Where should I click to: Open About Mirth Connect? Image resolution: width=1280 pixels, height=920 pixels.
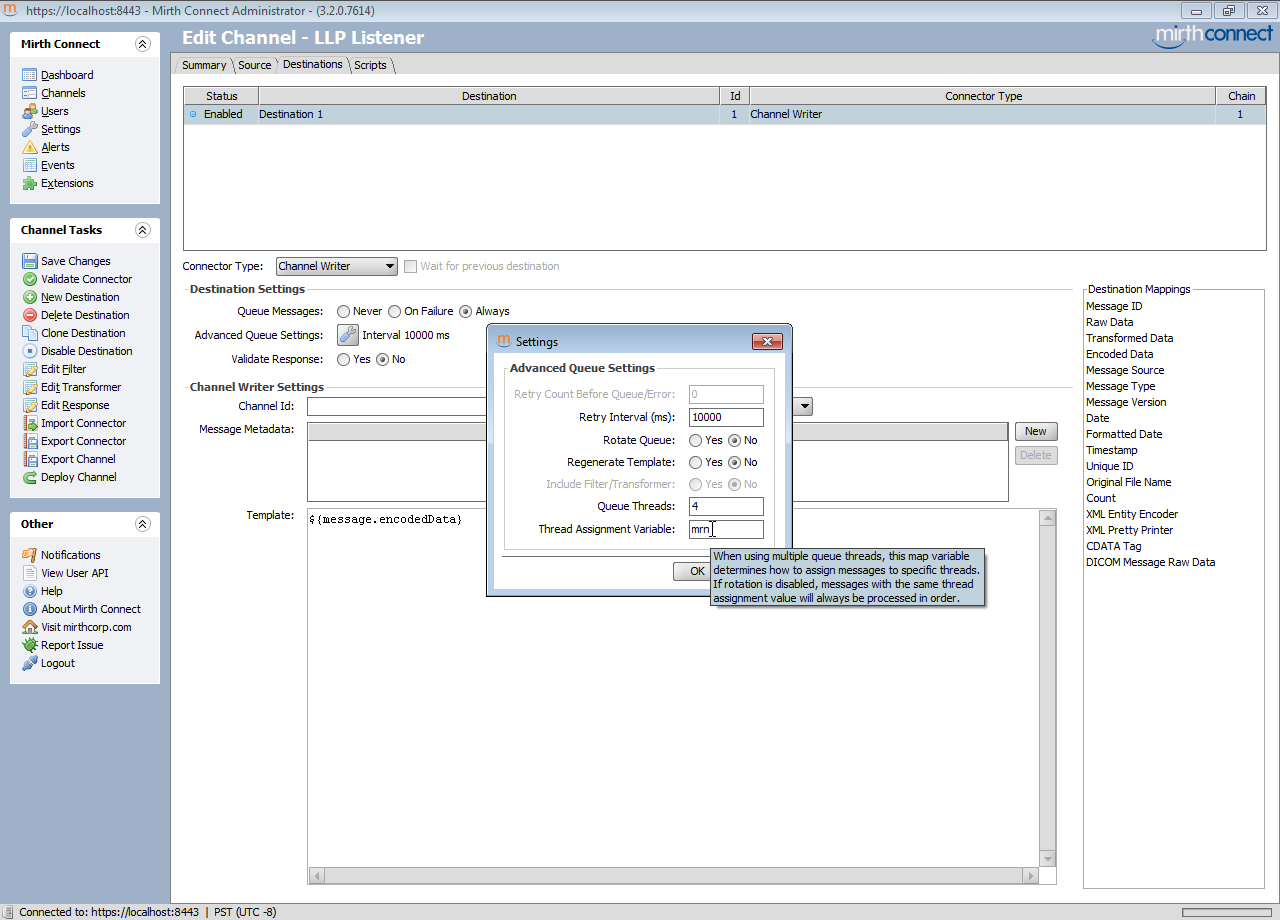(x=91, y=609)
